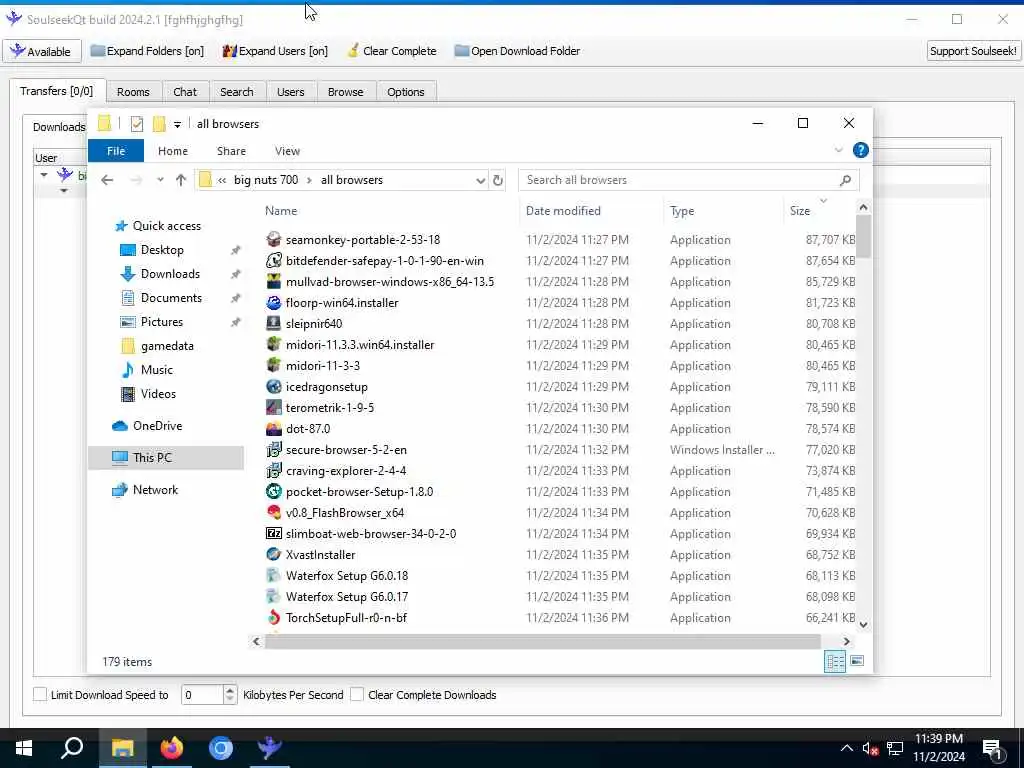Toggle Clear Complete Downloads checkbox
This screenshot has width=1024, height=768.
tap(357, 694)
